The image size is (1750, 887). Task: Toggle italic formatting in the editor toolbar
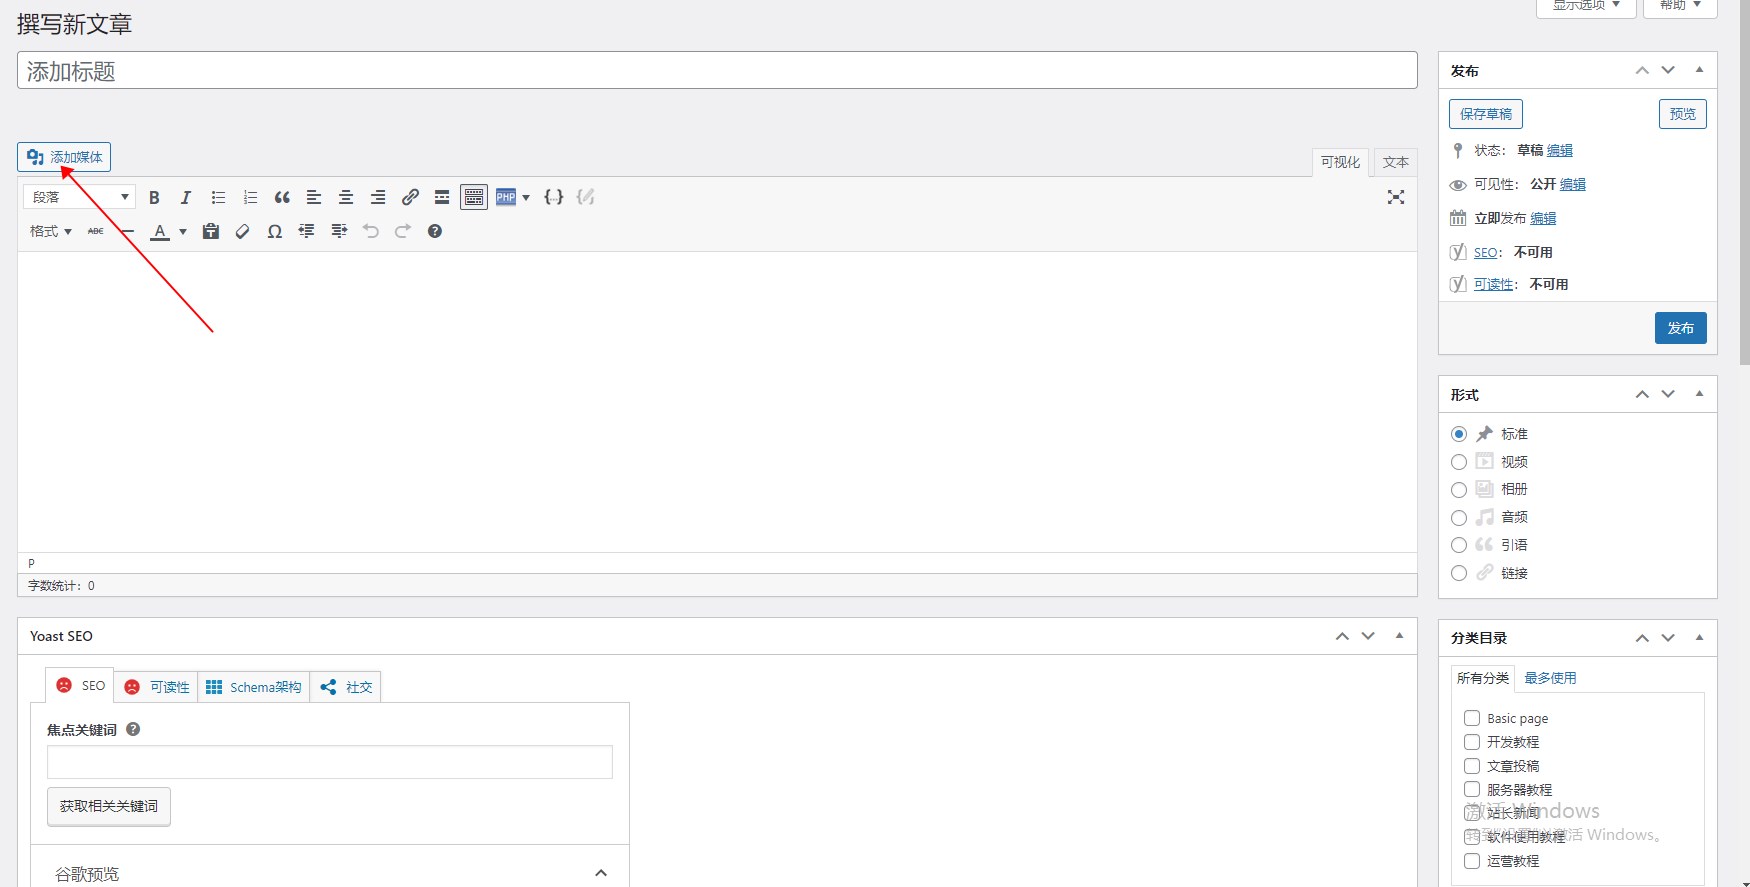[x=186, y=197]
